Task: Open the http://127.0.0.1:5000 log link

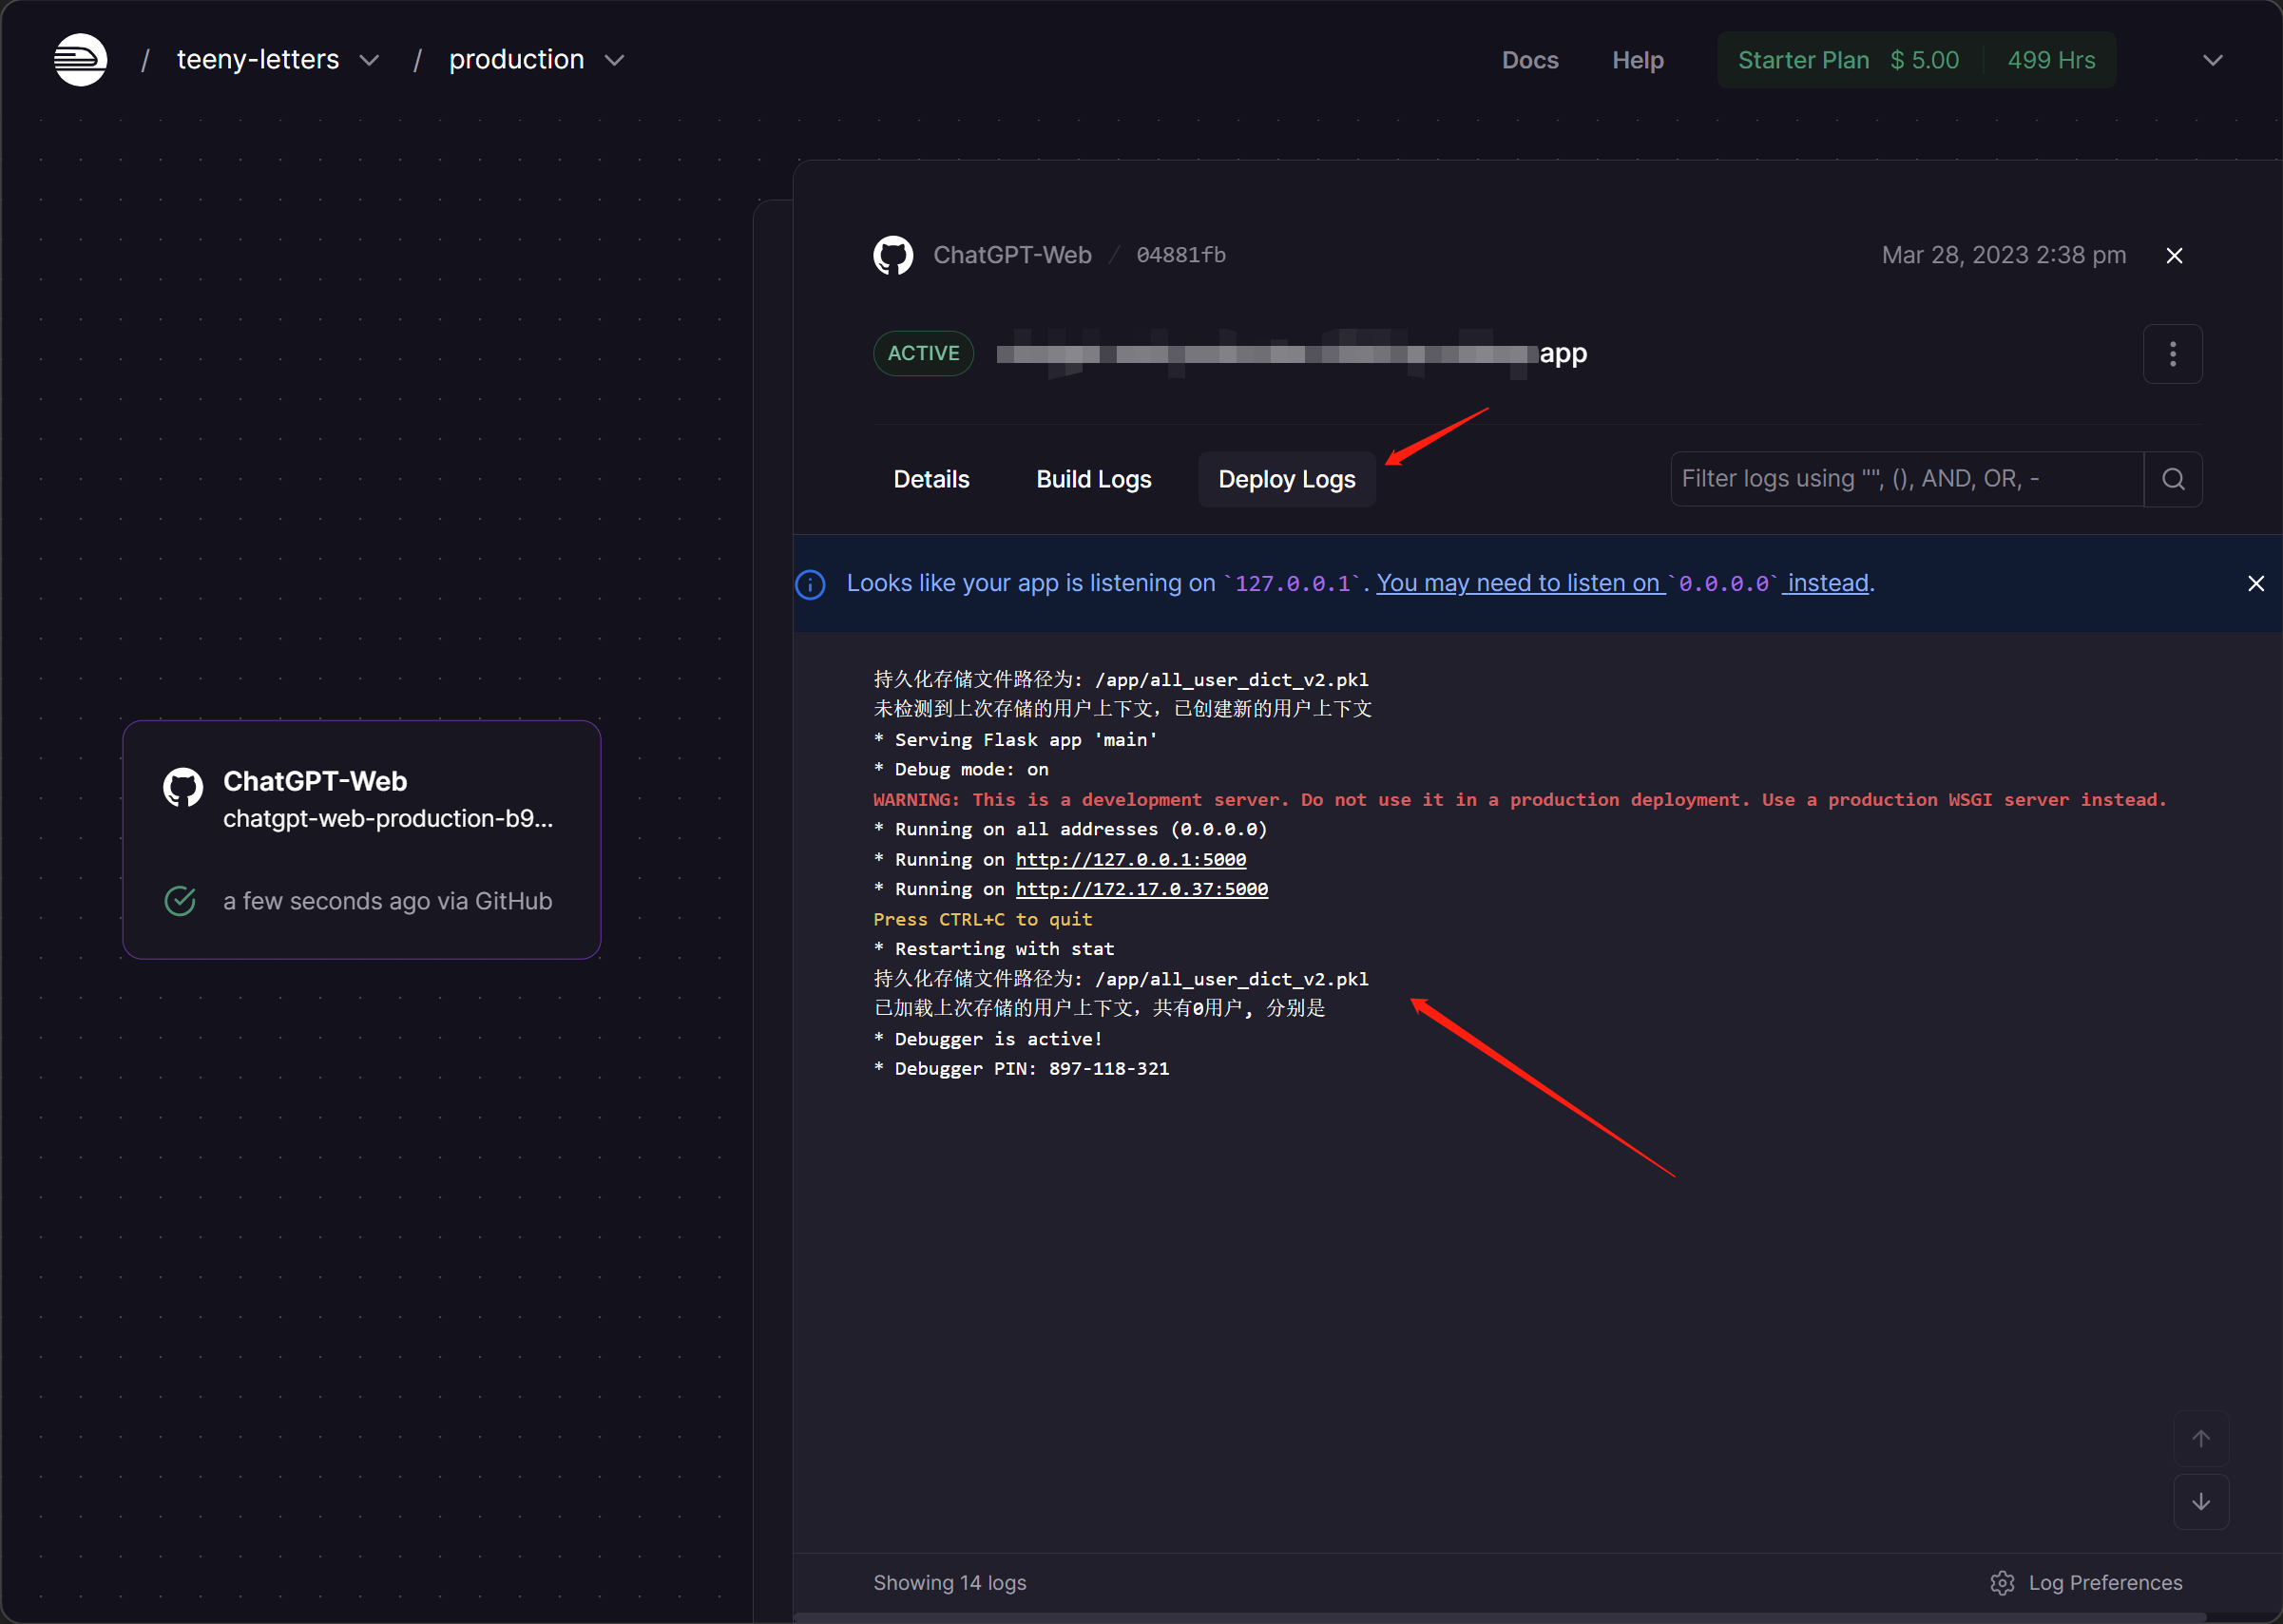Action: (1131, 860)
